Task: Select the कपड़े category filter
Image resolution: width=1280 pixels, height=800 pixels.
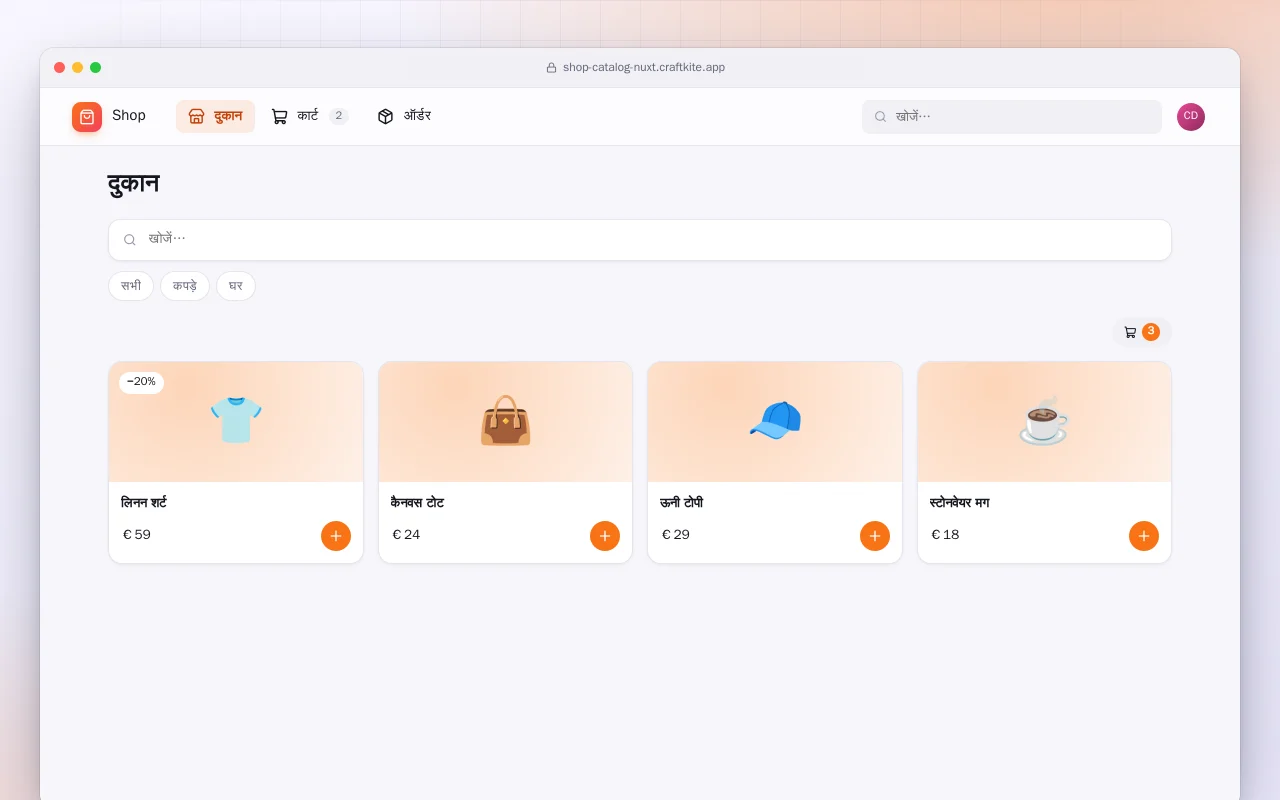Action: click(x=185, y=286)
